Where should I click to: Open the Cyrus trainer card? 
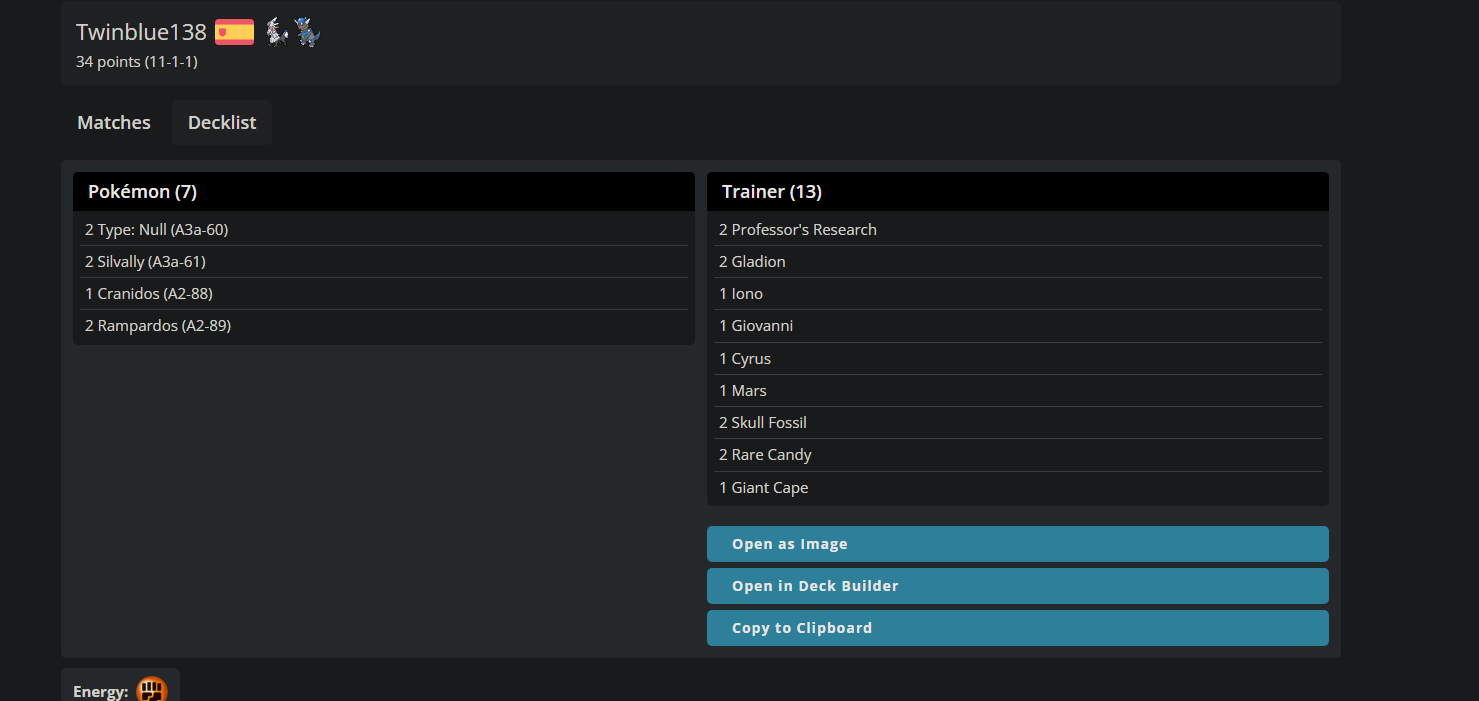click(745, 359)
